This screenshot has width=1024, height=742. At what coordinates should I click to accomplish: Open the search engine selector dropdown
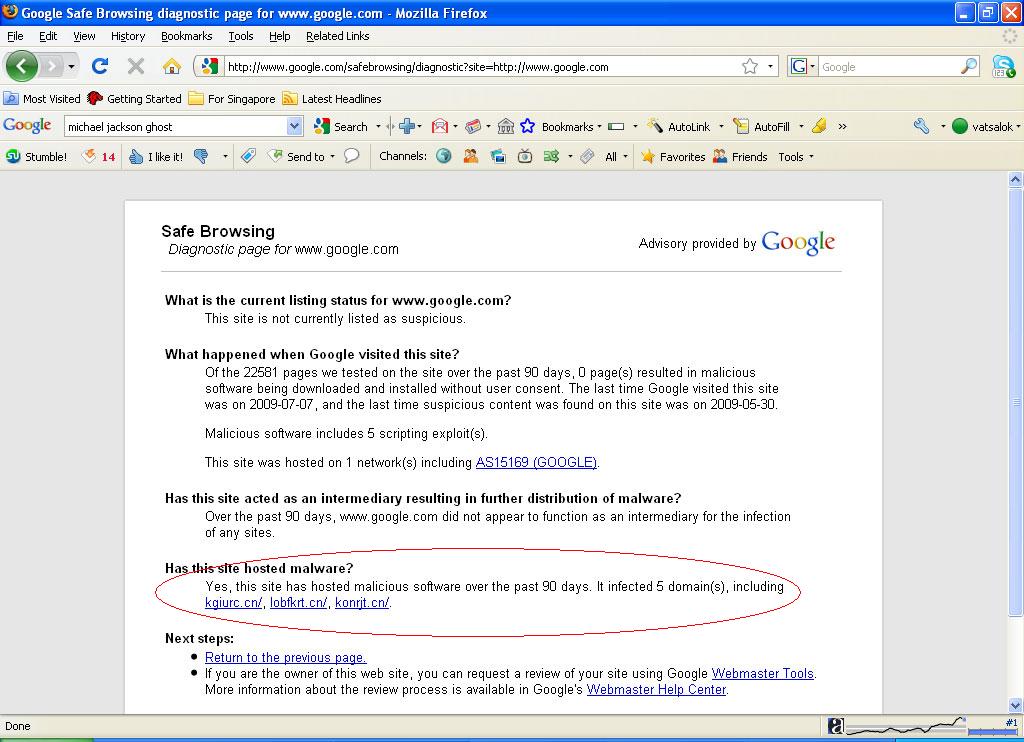point(812,66)
